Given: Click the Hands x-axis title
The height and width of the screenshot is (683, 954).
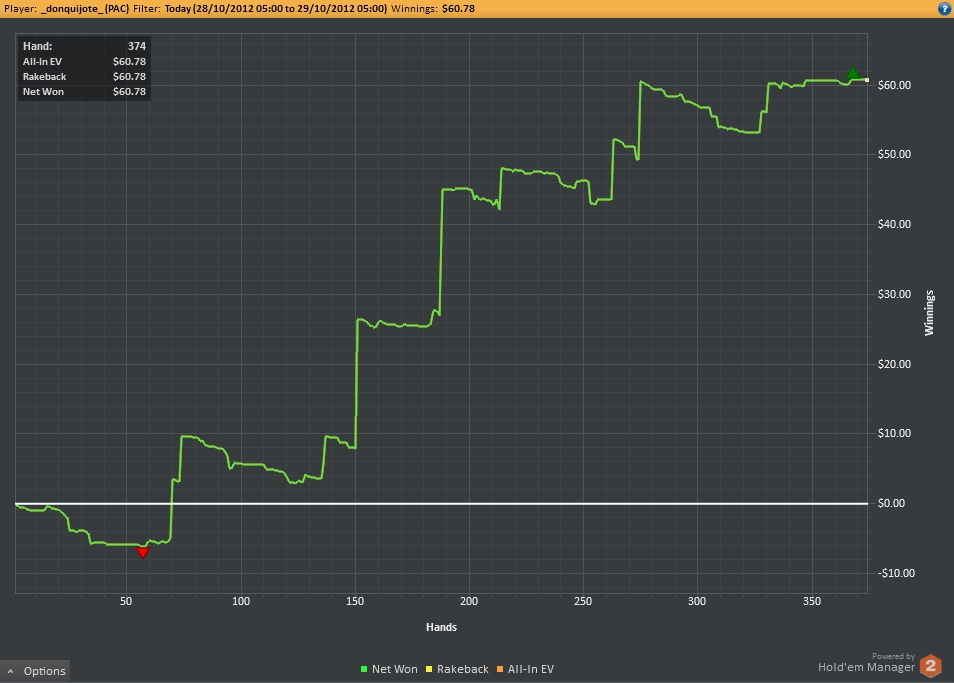Looking at the screenshot, I should [441, 627].
